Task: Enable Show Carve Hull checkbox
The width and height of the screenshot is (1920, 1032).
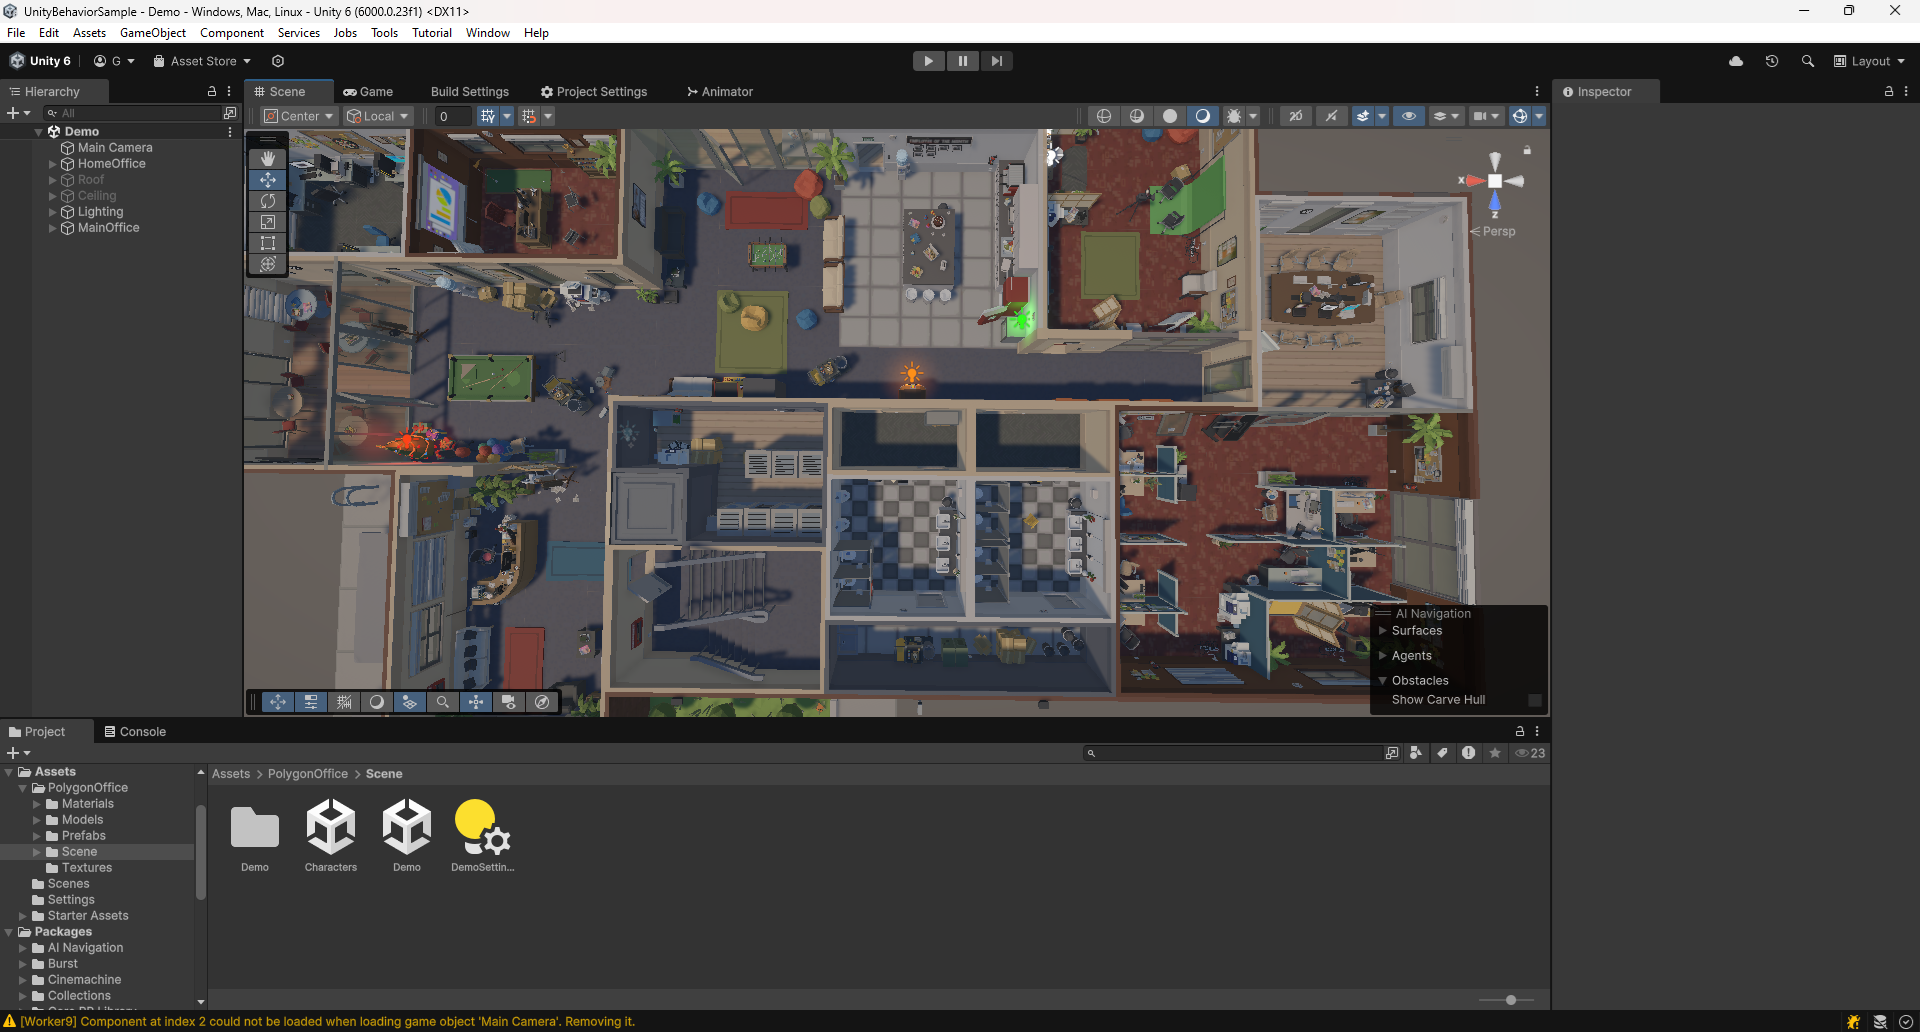Action: pos(1535,700)
